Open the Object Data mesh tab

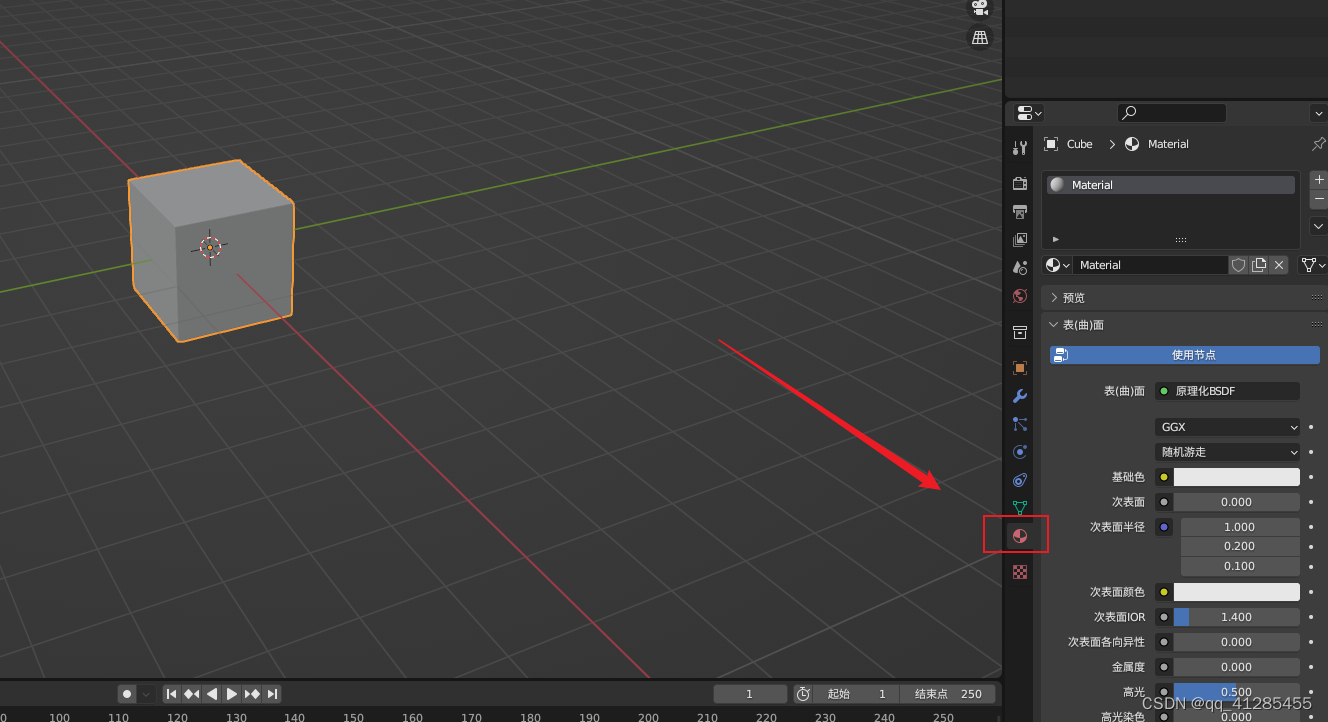point(1020,508)
